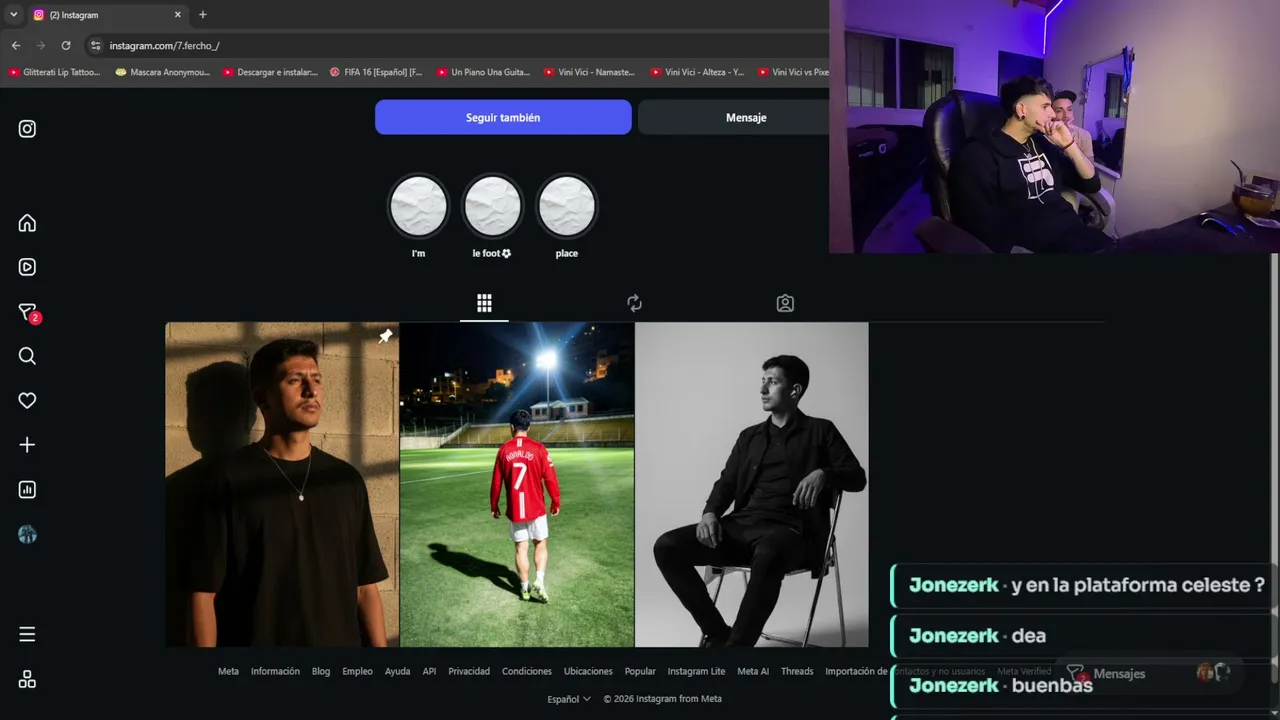Open the browser tab search dropdown

[13, 15]
